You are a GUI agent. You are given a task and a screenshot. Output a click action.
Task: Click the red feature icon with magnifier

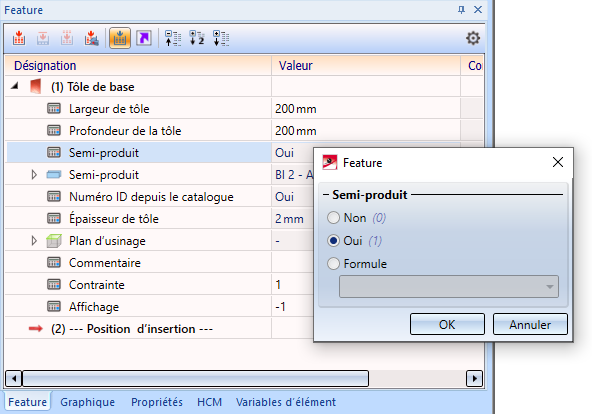91,38
